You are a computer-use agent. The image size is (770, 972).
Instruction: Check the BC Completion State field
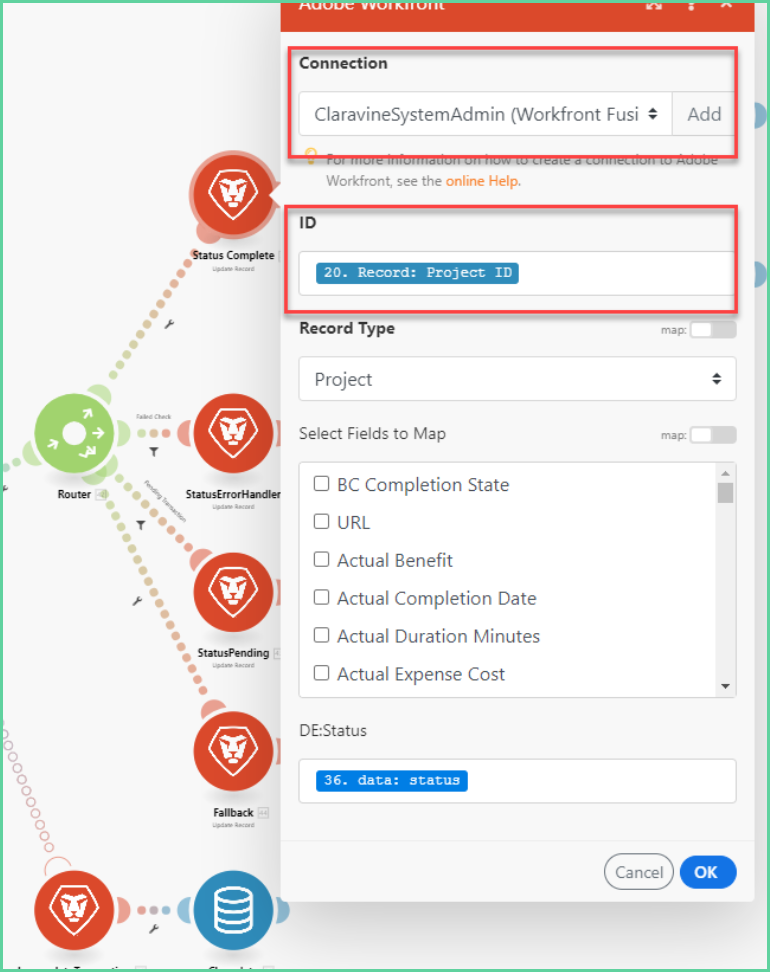tap(321, 484)
